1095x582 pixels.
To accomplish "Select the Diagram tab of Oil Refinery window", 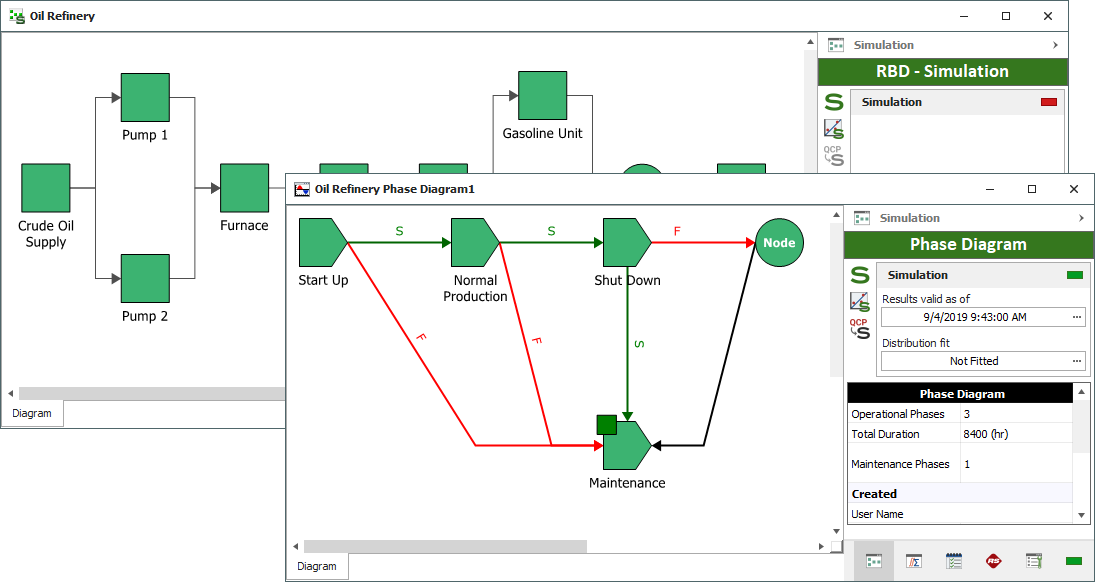I will tap(32, 413).
